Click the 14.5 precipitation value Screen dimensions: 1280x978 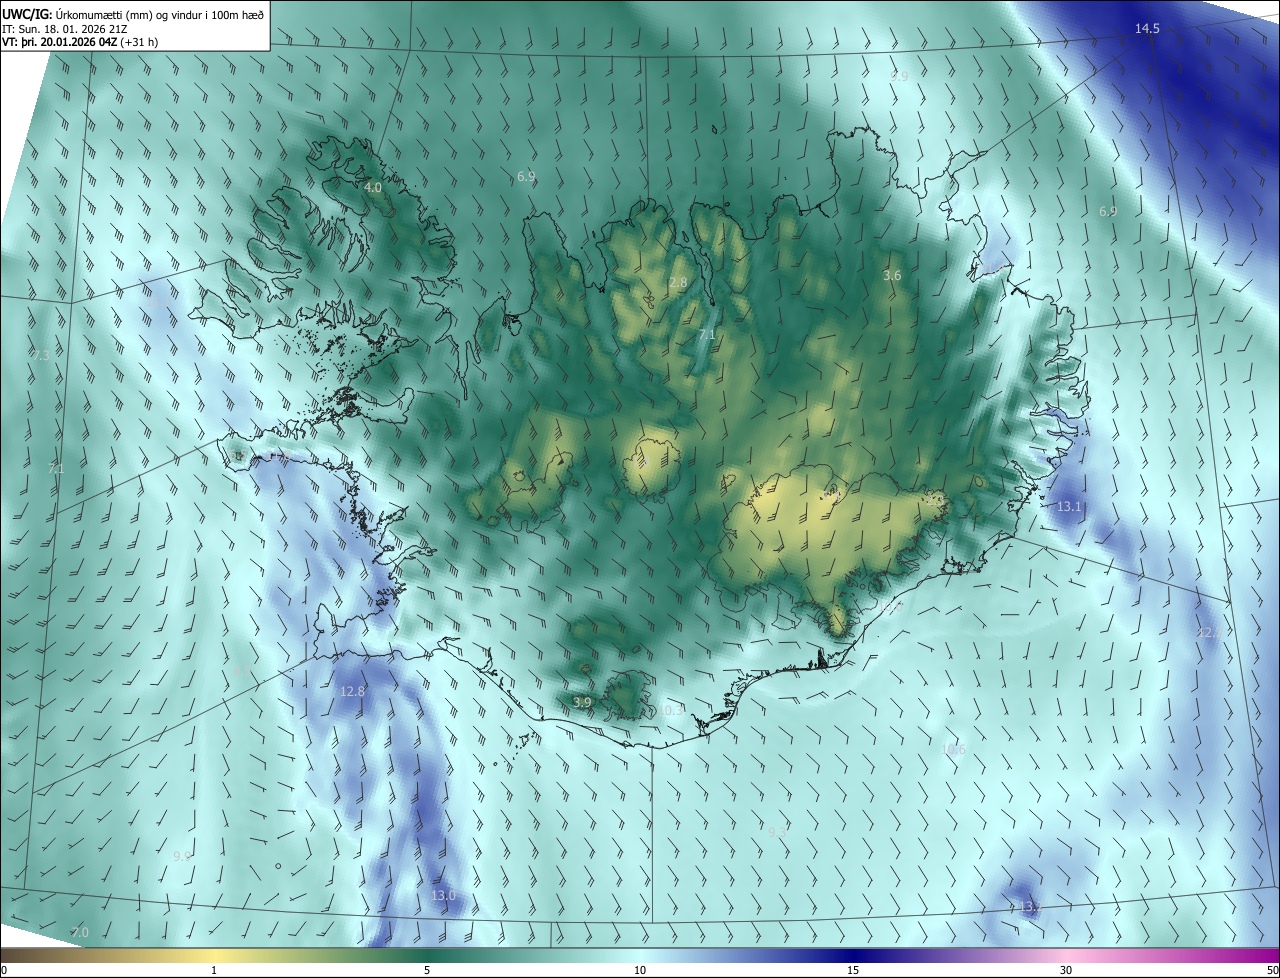[x=1147, y=28]
